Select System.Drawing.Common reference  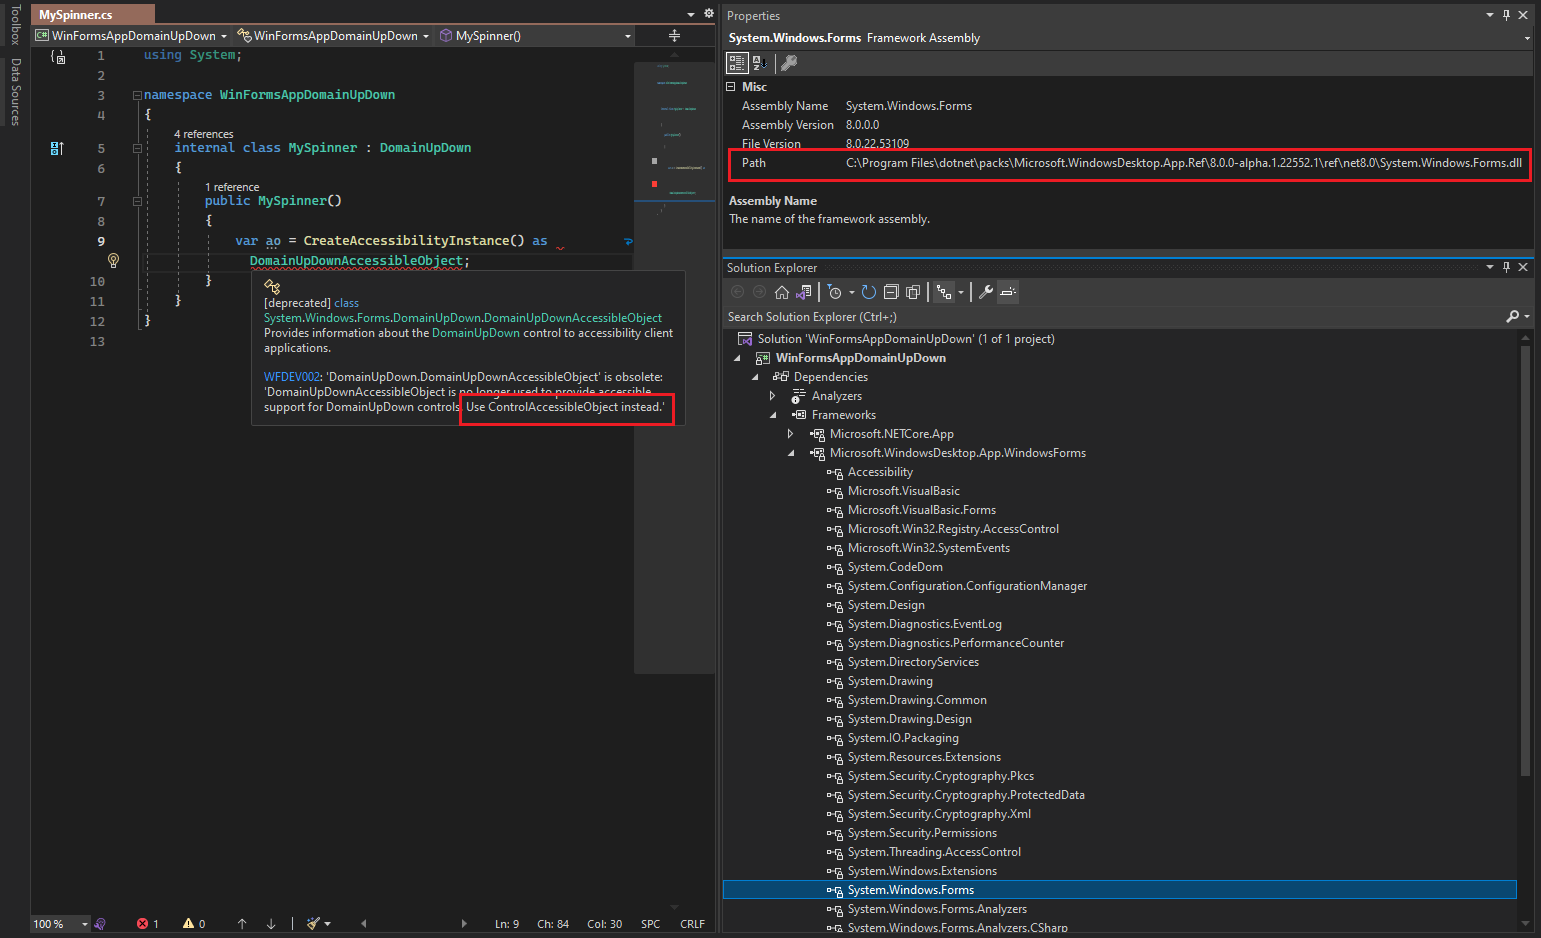[x=917, y=700]
